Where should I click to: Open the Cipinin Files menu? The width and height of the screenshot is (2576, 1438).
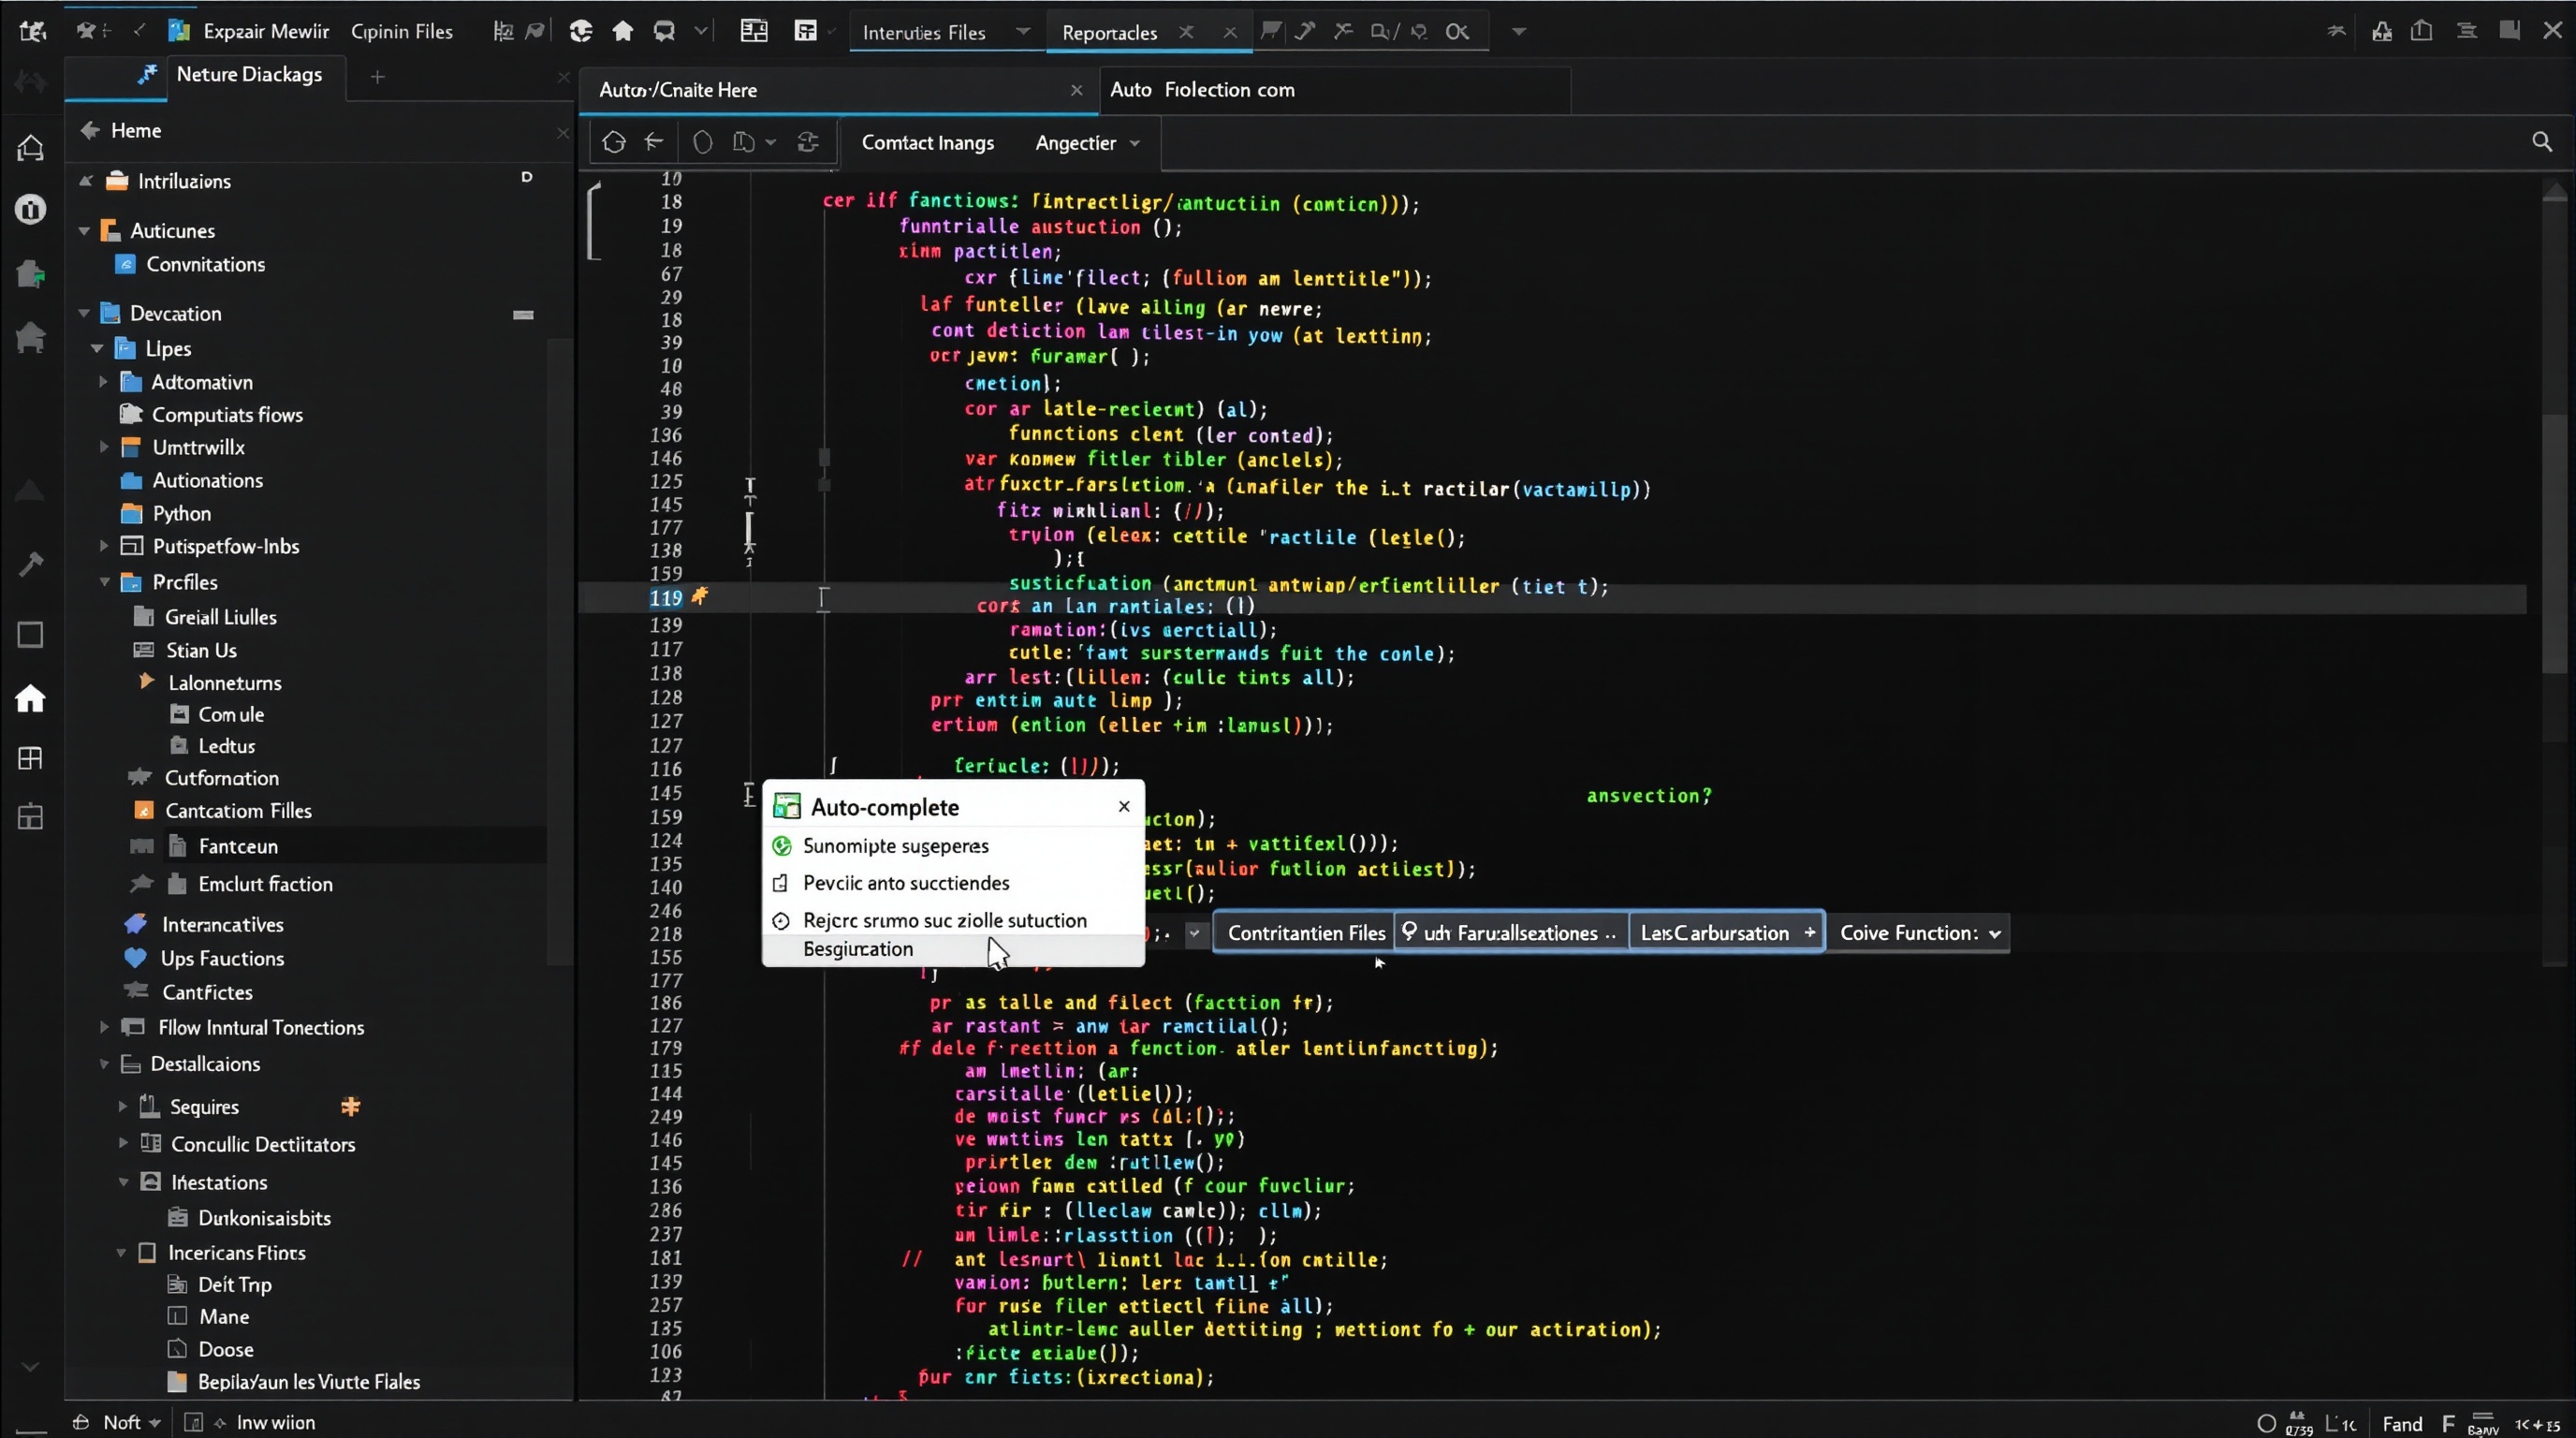[401, 32]
